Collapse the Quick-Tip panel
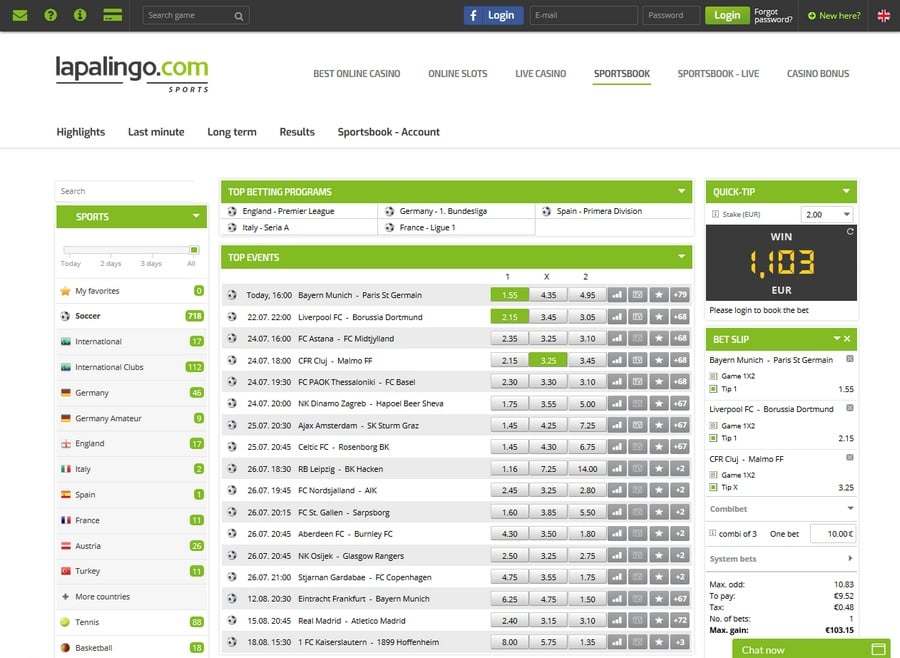The image size is (900, 658). click(x=846, y=191)
